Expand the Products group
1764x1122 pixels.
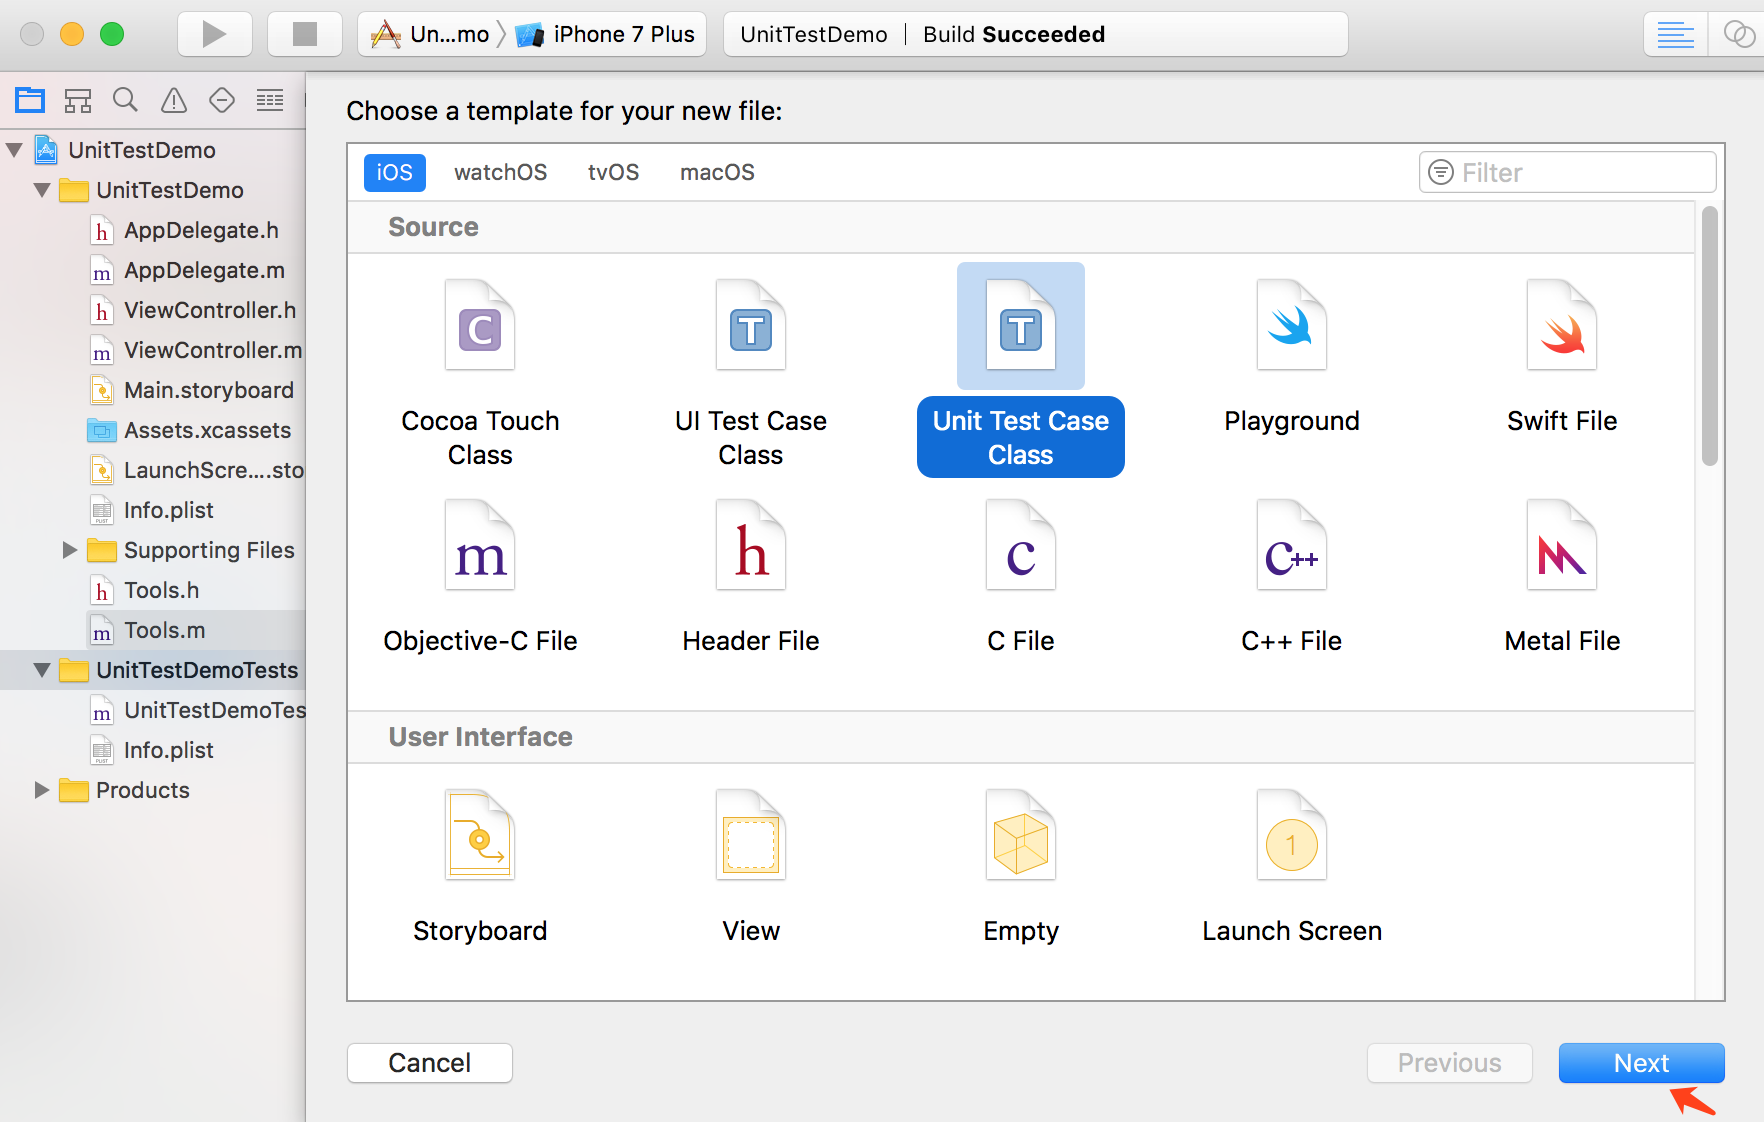41,790
